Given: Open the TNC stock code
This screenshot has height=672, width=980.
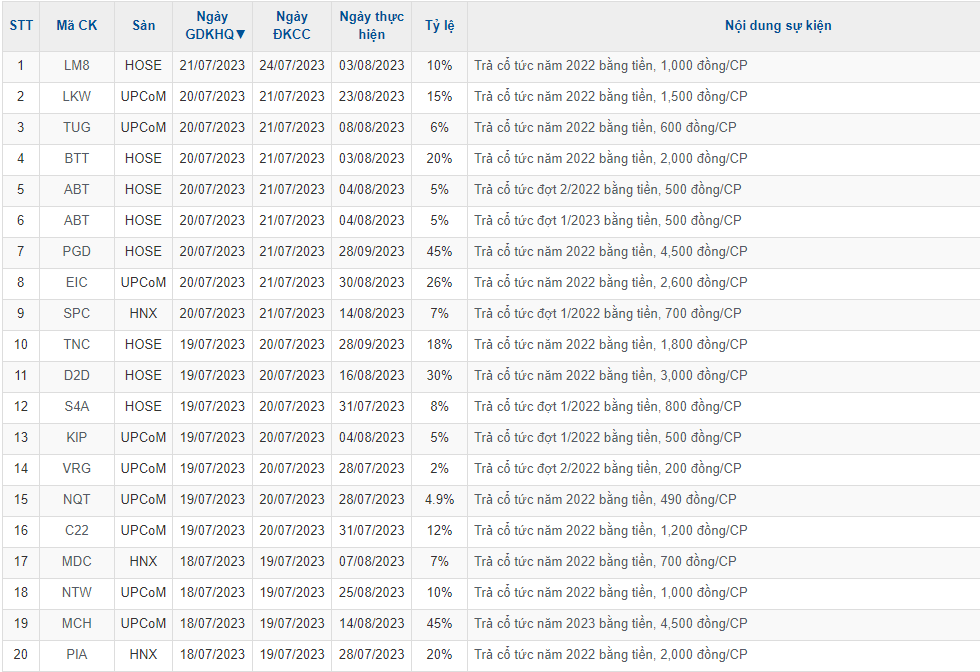Looking at the screenshot, I should click(76, 344).
